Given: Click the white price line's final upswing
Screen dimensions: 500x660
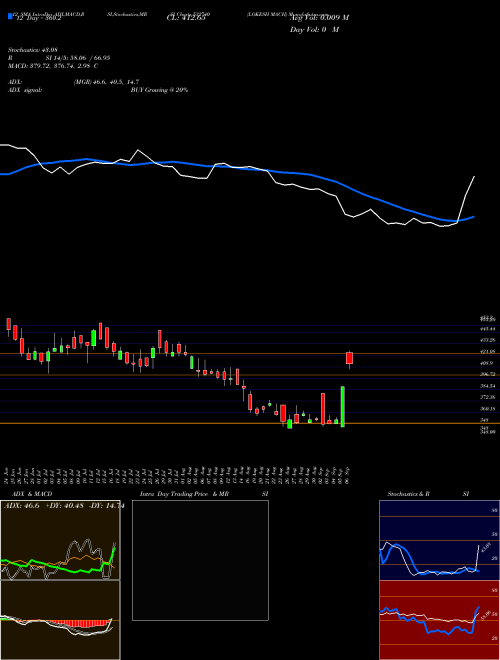Looking at the screenshot, I should pos(466,198).
